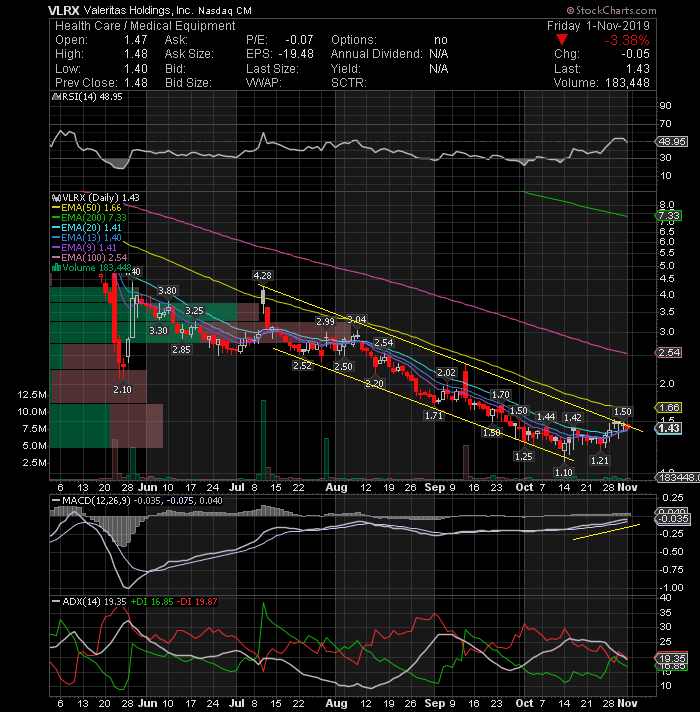Click the 3.25 price label
700x712 pixels.
coord(194,311)
